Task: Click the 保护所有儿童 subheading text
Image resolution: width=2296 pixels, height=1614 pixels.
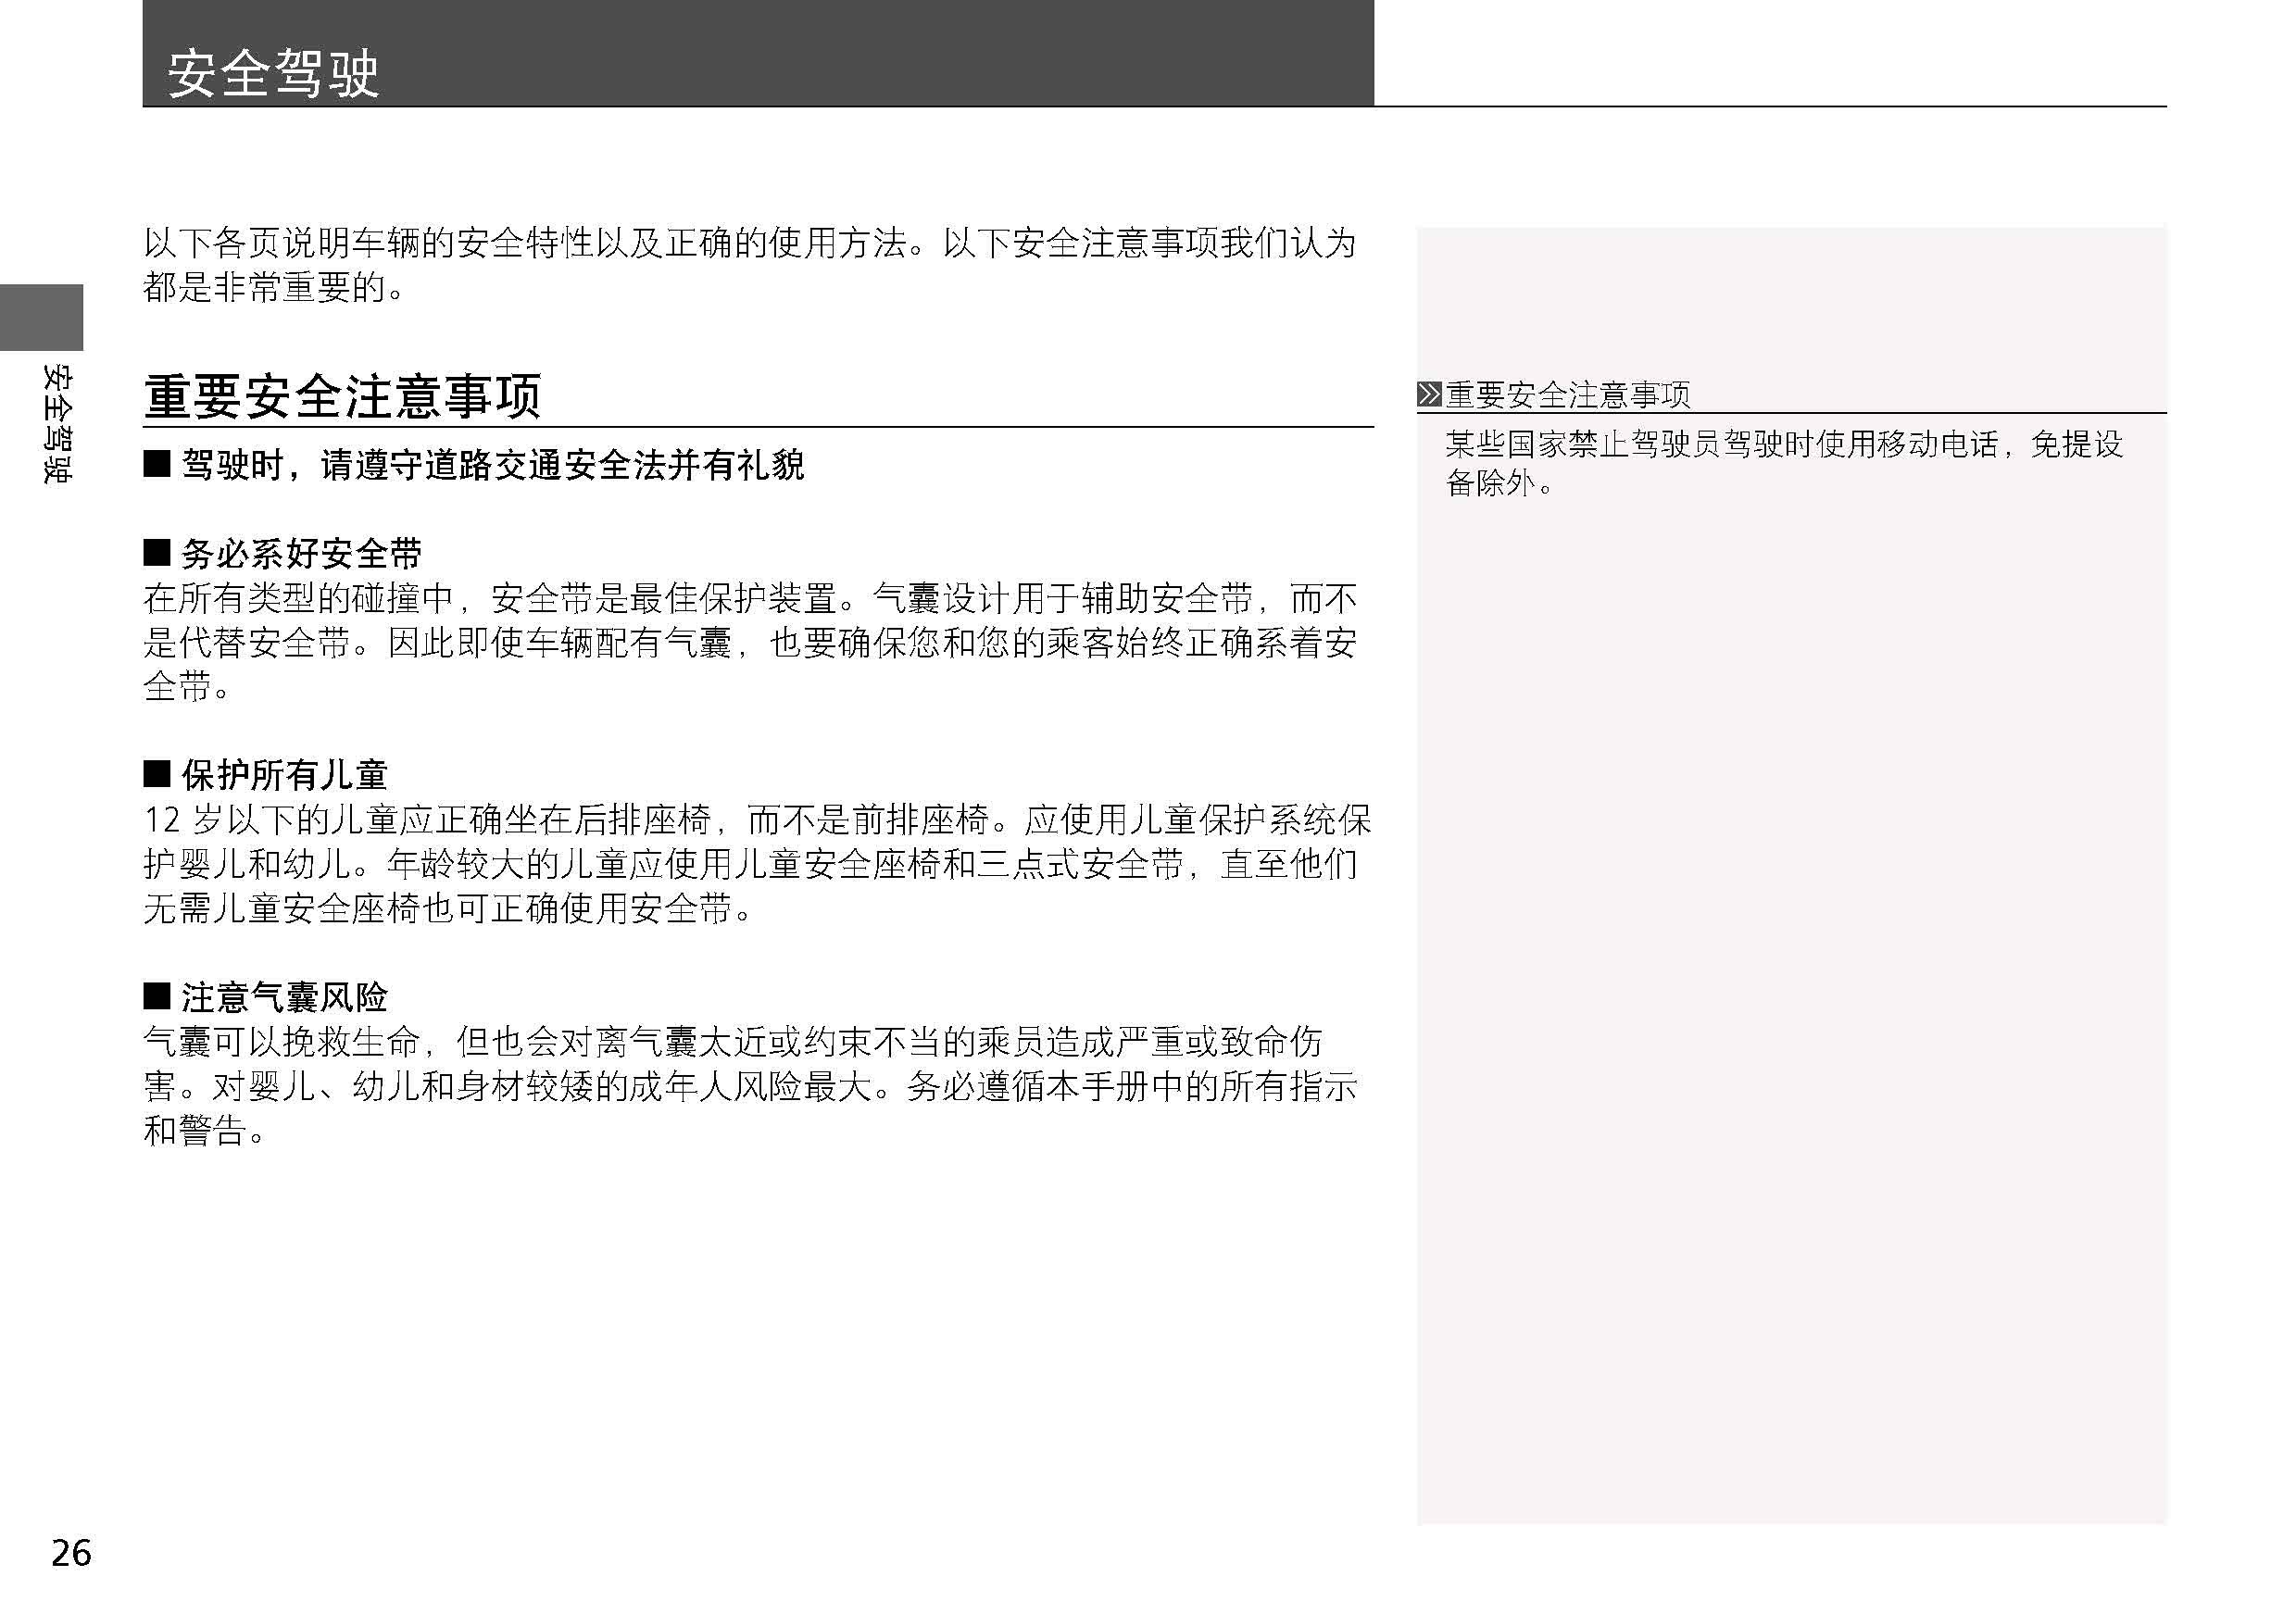Action: [284, 774]
